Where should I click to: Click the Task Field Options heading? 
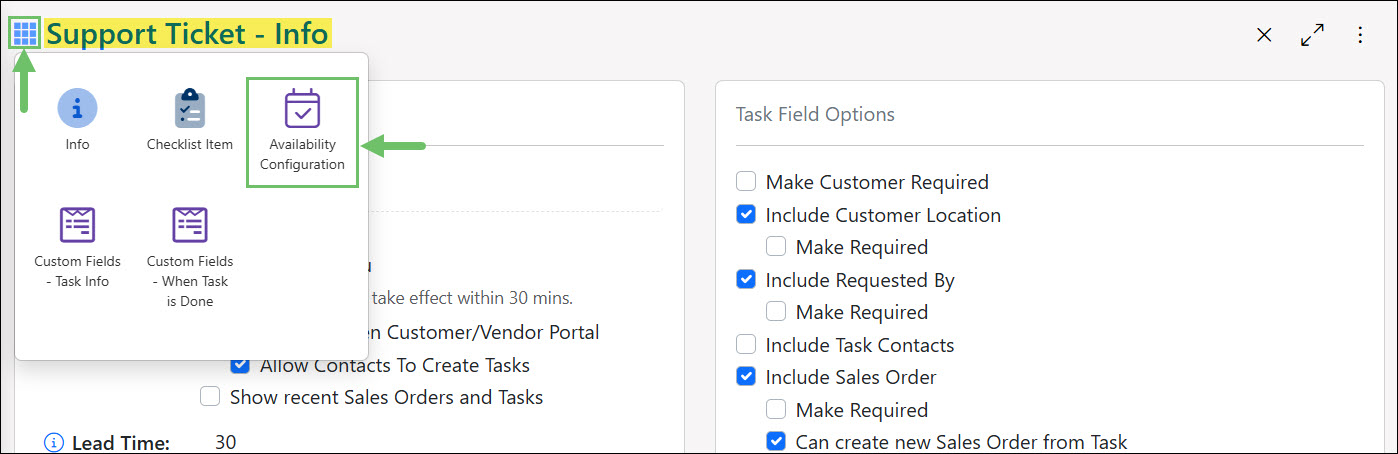815,114
